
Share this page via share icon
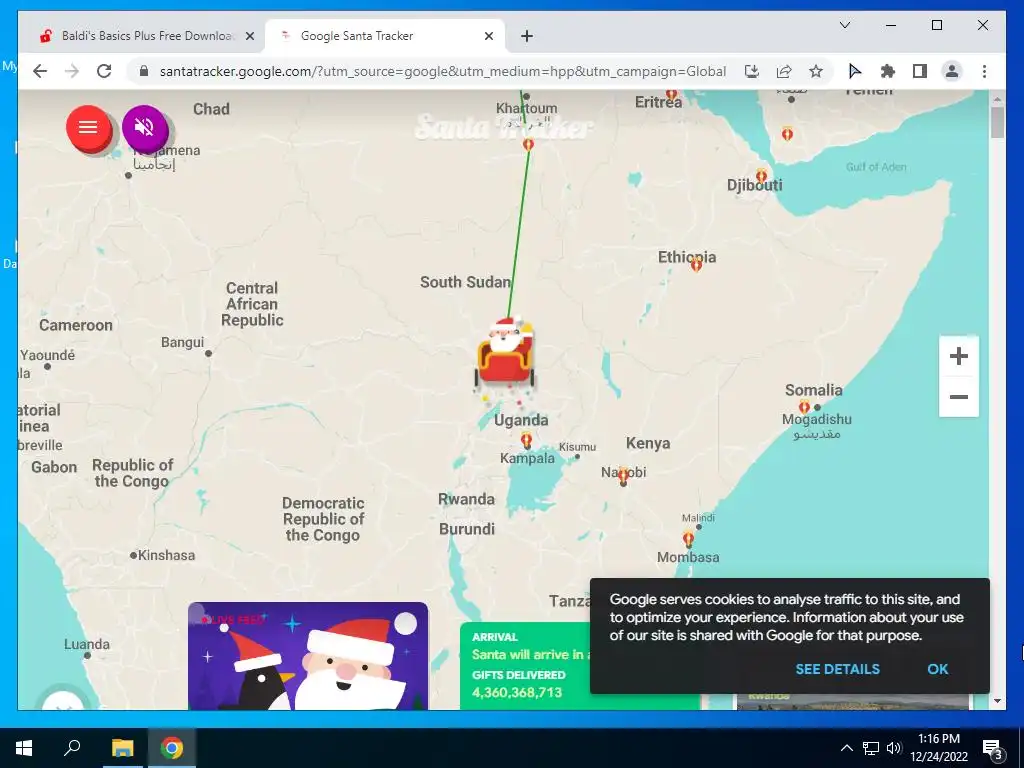[x=784, y=71]
